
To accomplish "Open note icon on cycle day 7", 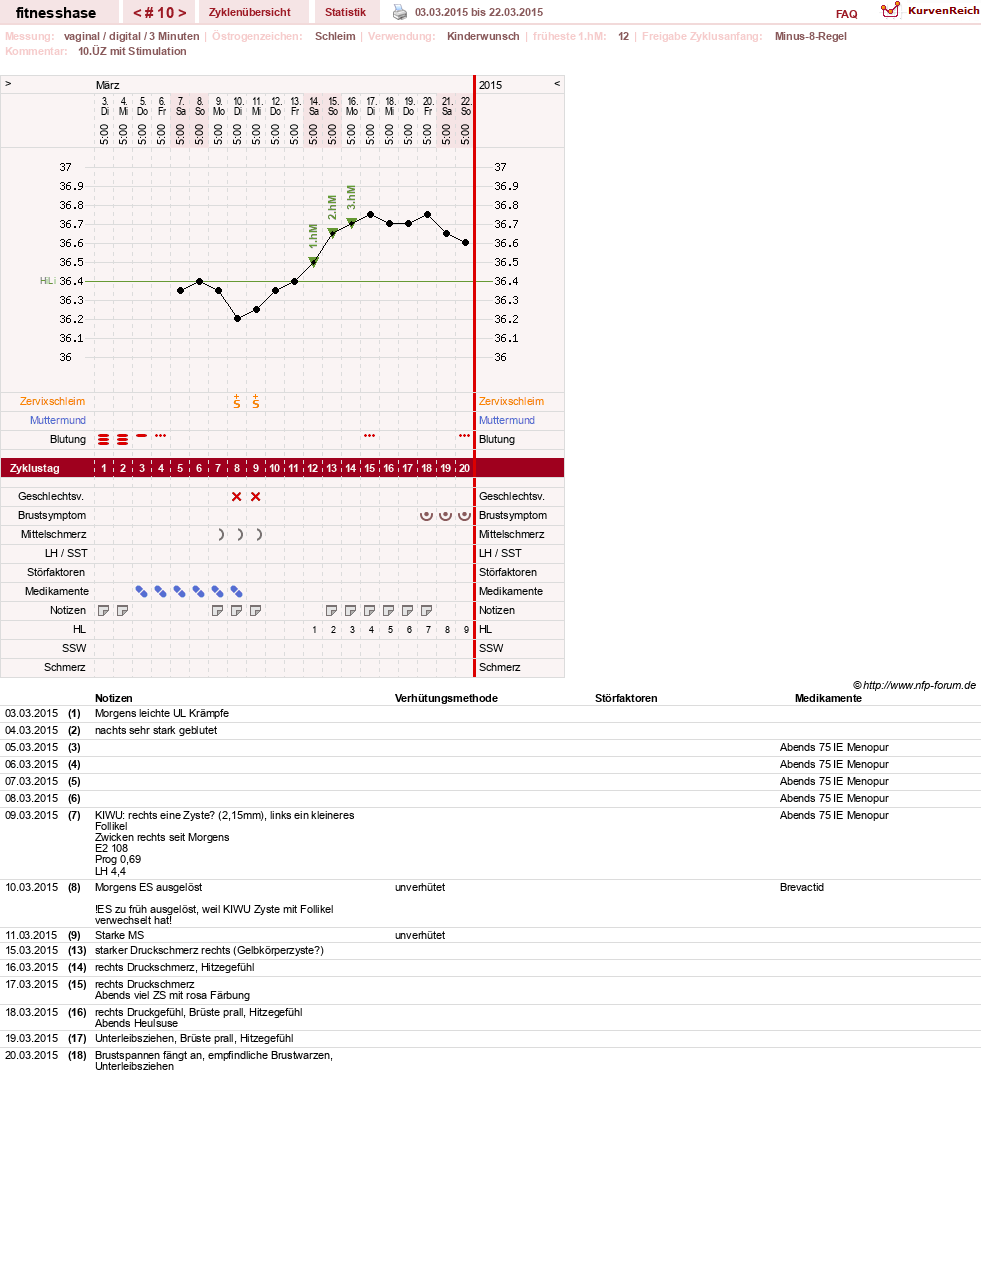I will tap(218, 610).
